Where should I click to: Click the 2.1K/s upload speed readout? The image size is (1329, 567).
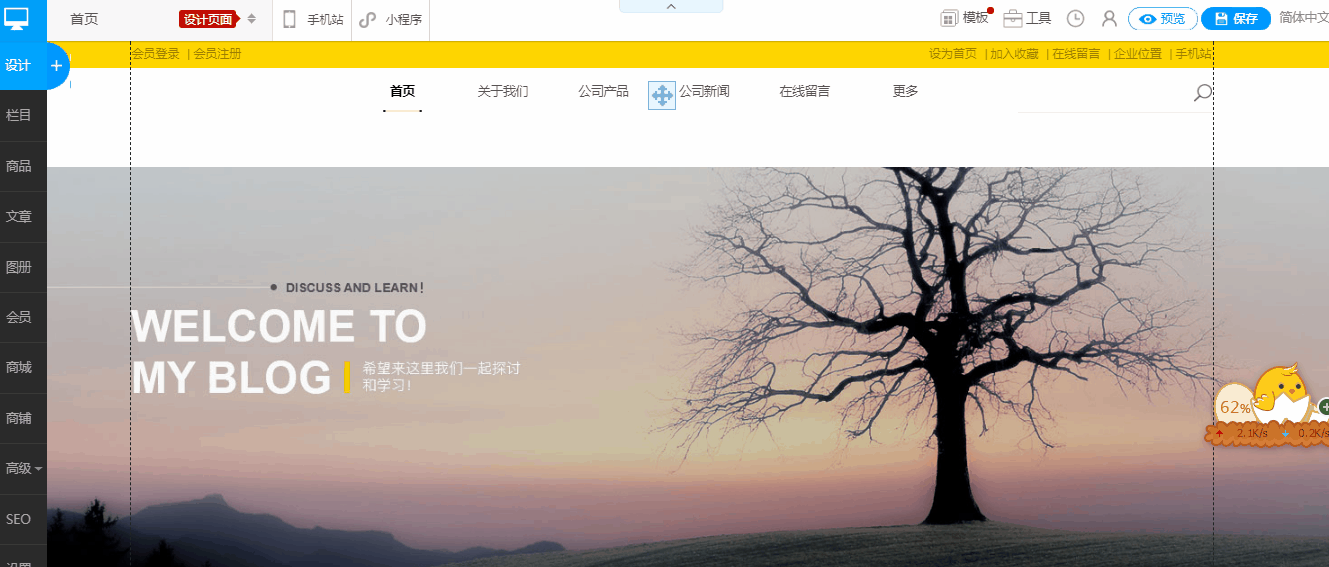[x=1251, y=433]
